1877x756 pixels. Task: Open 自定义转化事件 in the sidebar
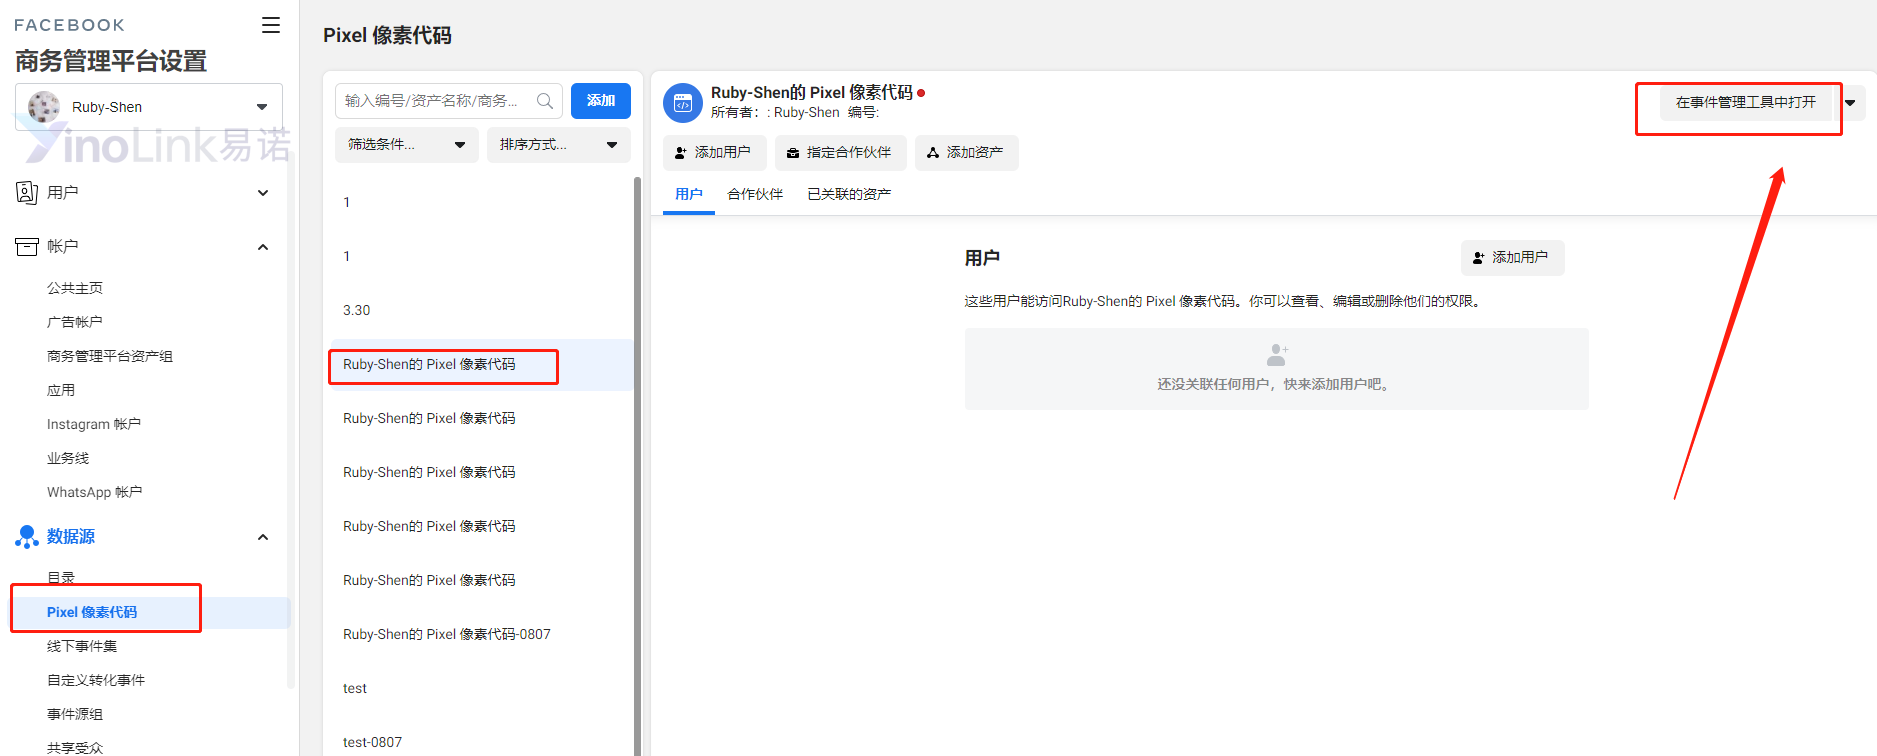(x=96, y=680)
